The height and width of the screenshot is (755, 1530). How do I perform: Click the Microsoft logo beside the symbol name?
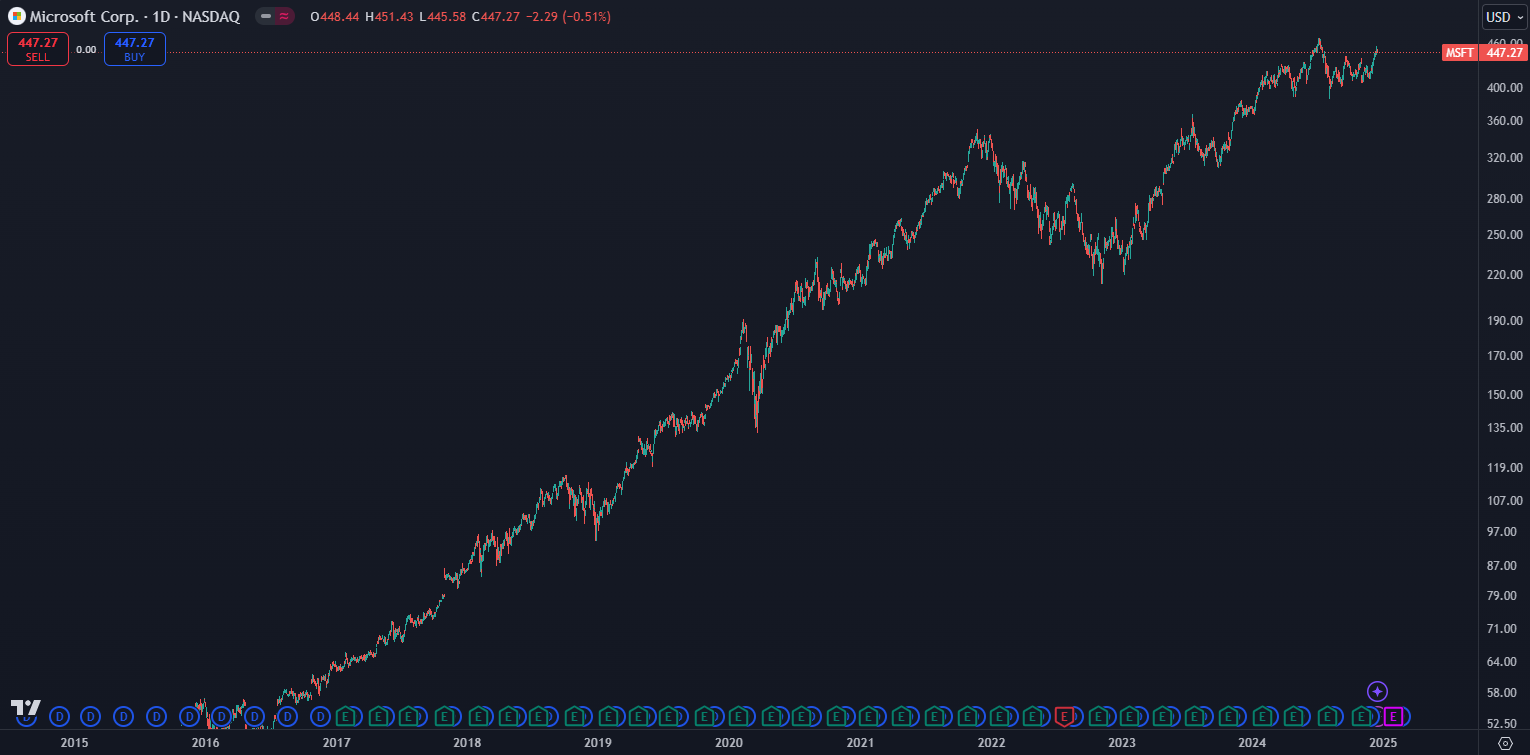tap(17, 17)
